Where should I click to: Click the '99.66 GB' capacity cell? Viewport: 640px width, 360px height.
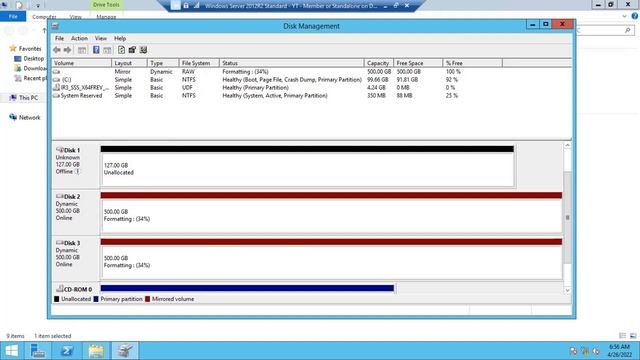tap(378, 80)
